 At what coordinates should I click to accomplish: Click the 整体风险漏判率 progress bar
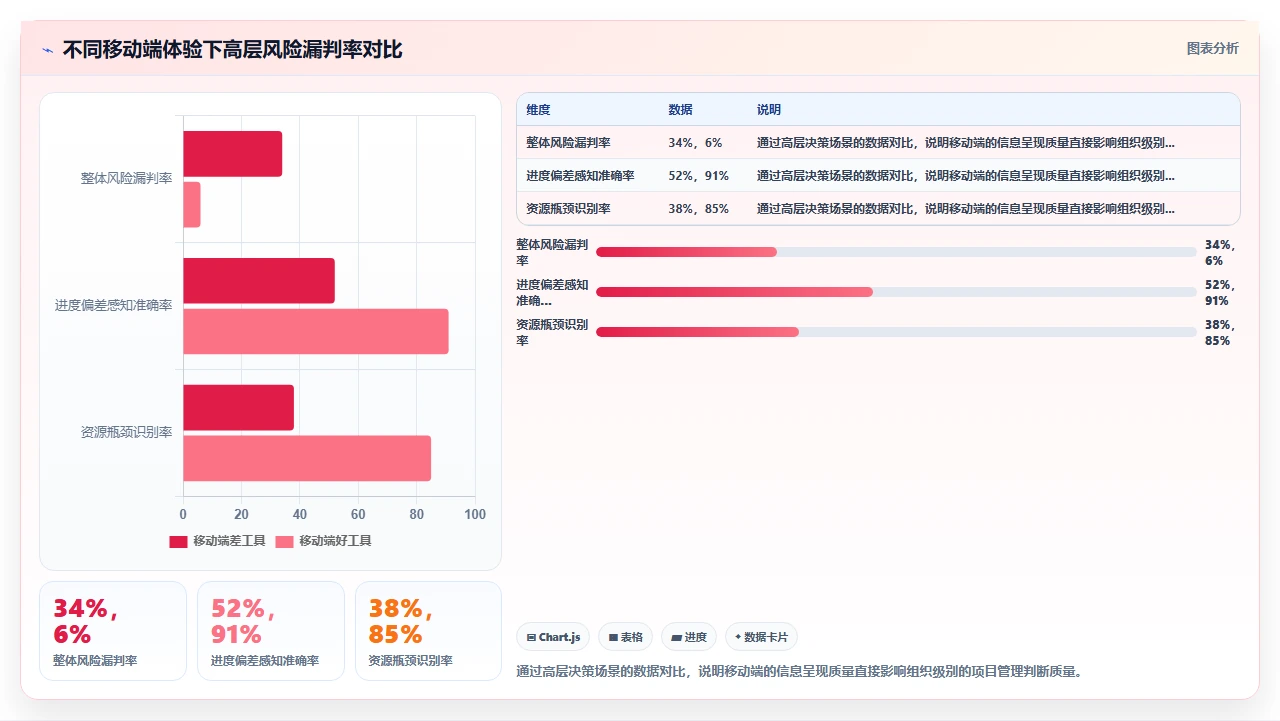click(896, 252)
